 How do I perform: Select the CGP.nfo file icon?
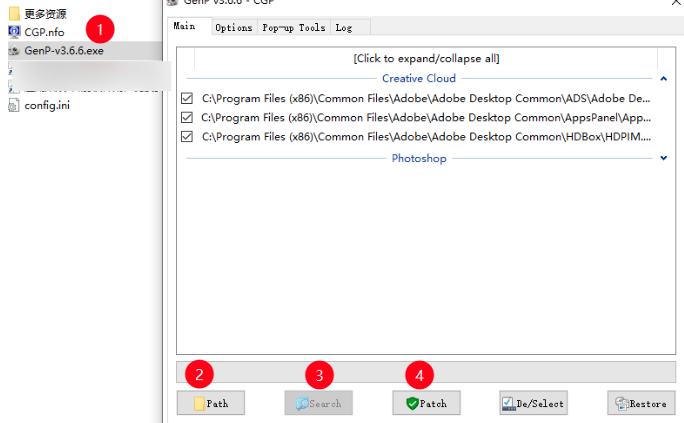pyautogui.click(x=14, y=32)
